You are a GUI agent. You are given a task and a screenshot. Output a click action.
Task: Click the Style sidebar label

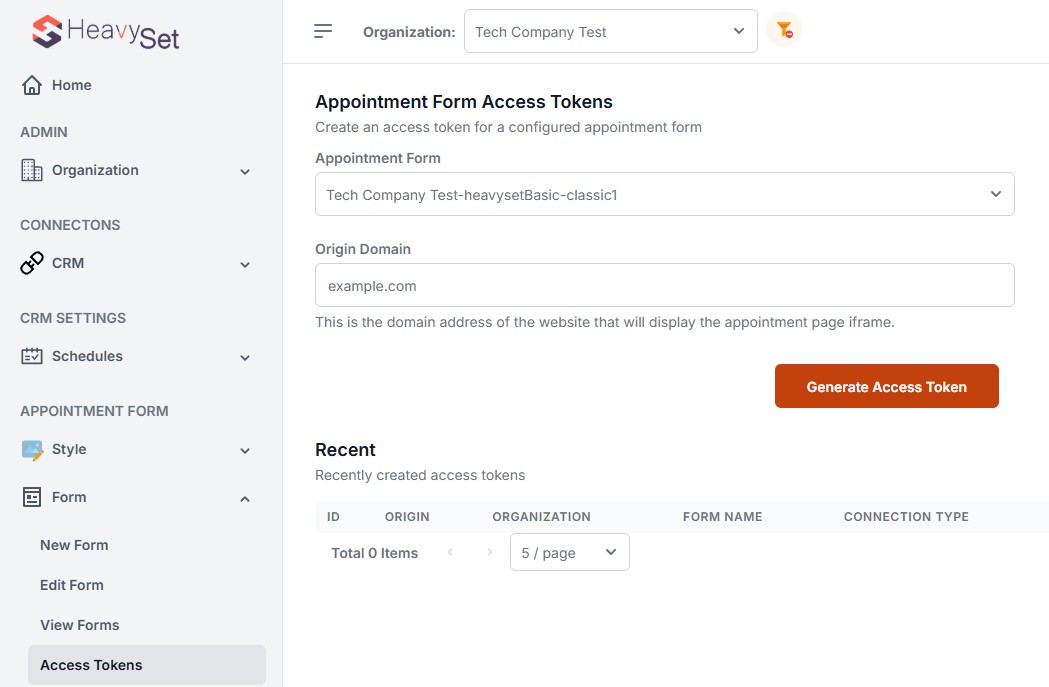pyautogui.click(x=69, y=449)
